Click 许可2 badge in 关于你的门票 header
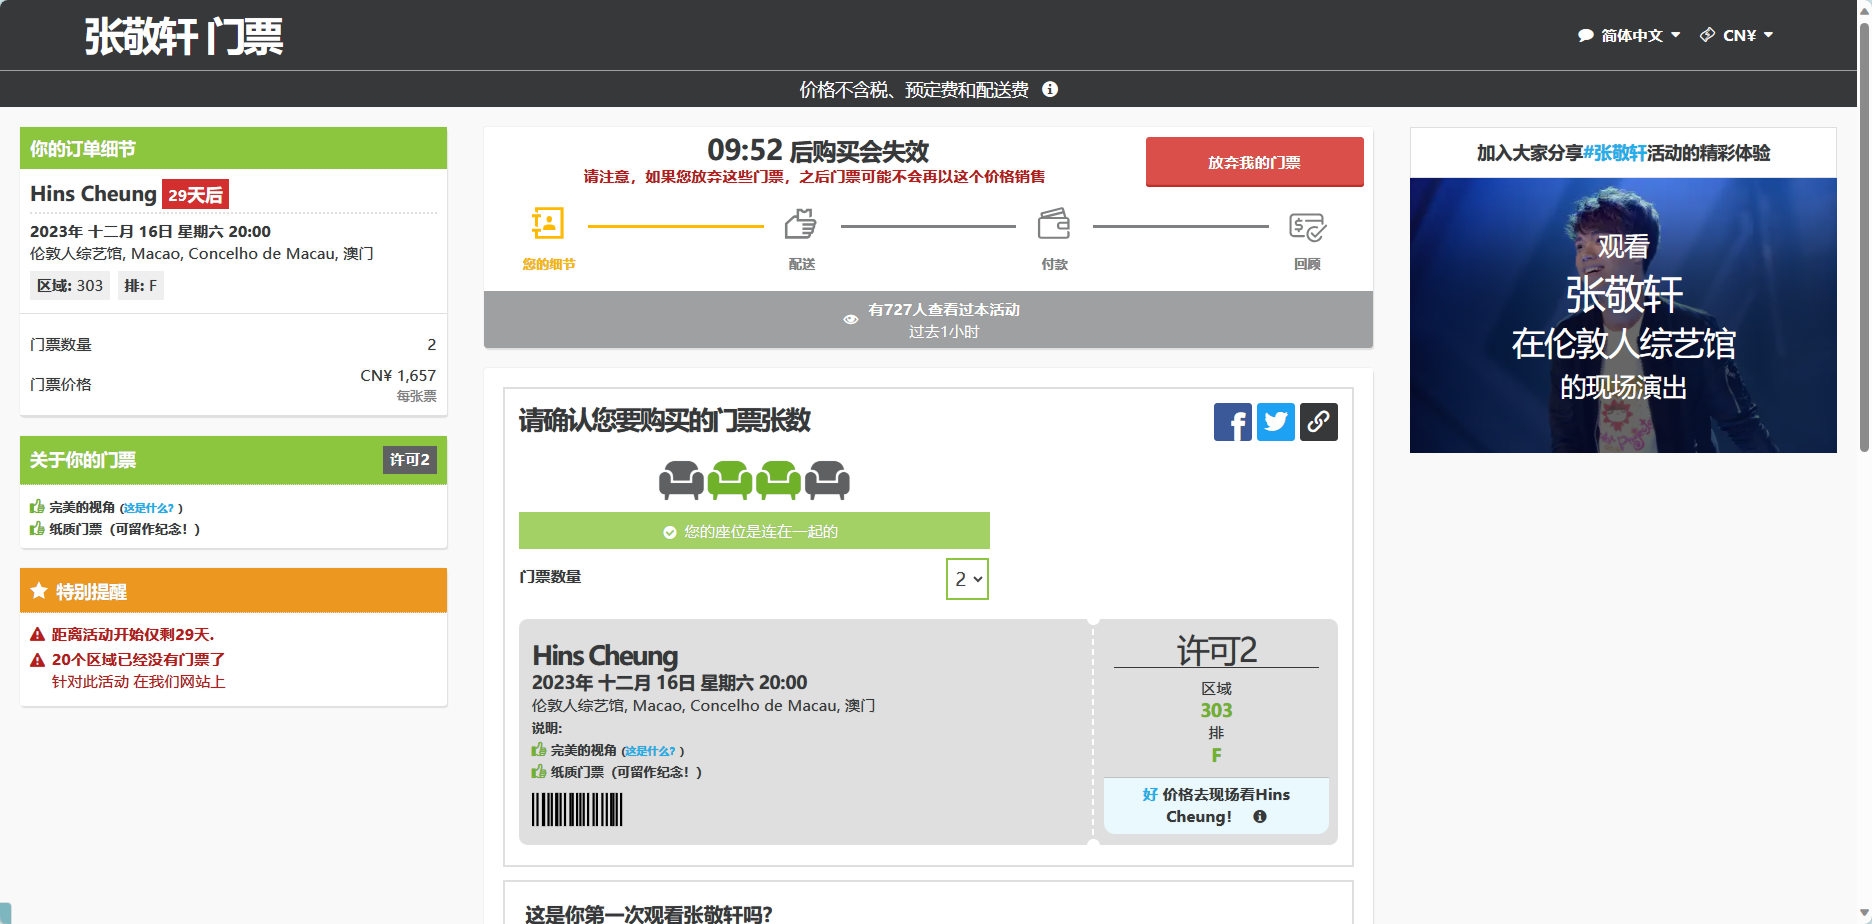This screenshot has height=924, width=1872. tap(410, 460)
